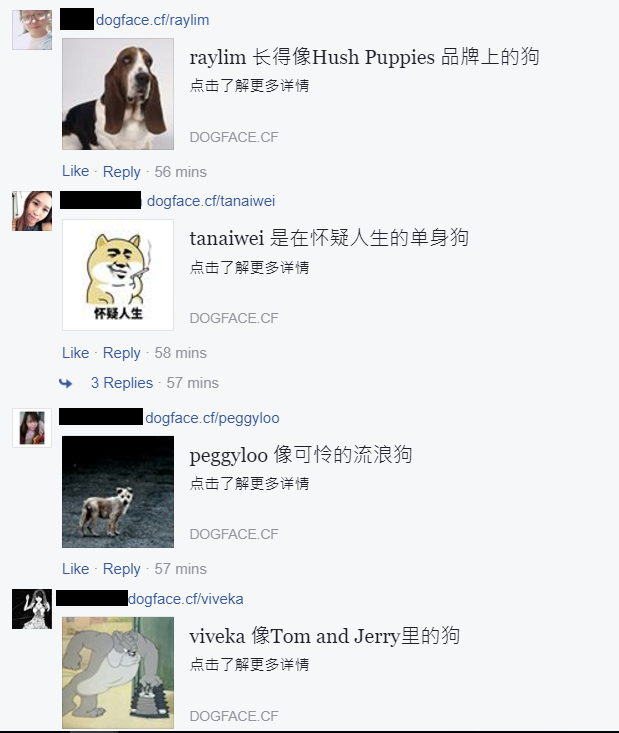This screenshot has width=619, height=733.
Task: Click the replies arrow icon
Action: [65, 383]
